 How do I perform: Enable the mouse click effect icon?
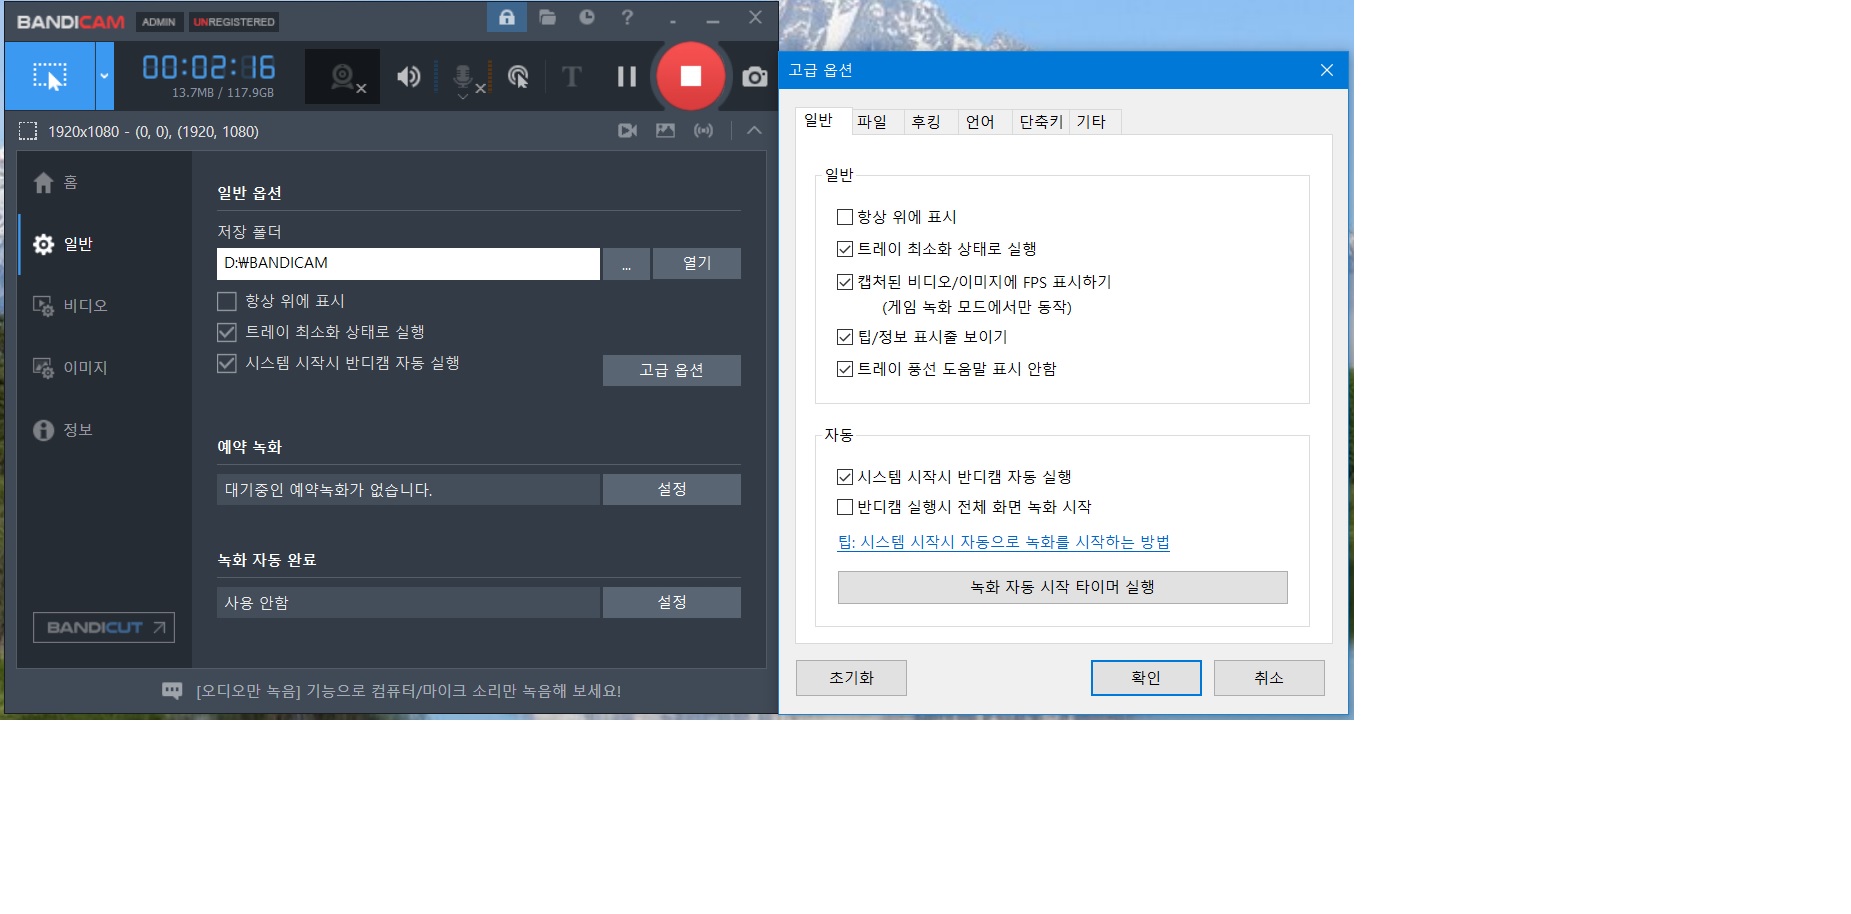coord(518,77)
